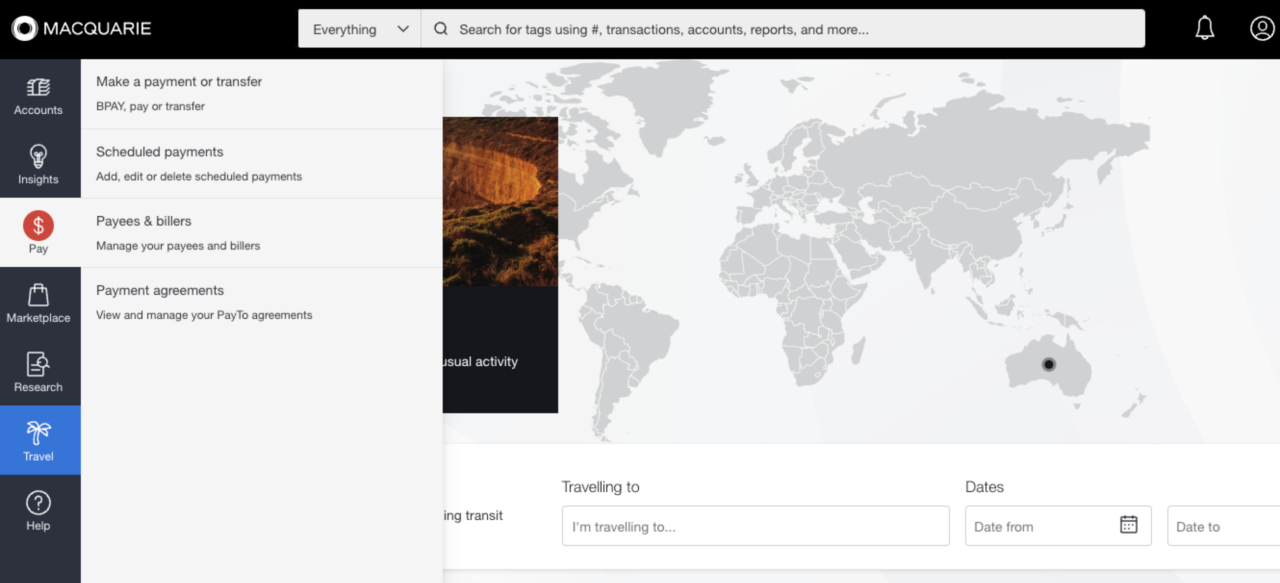Click the Australia location marker on map

coord(1048,364)
